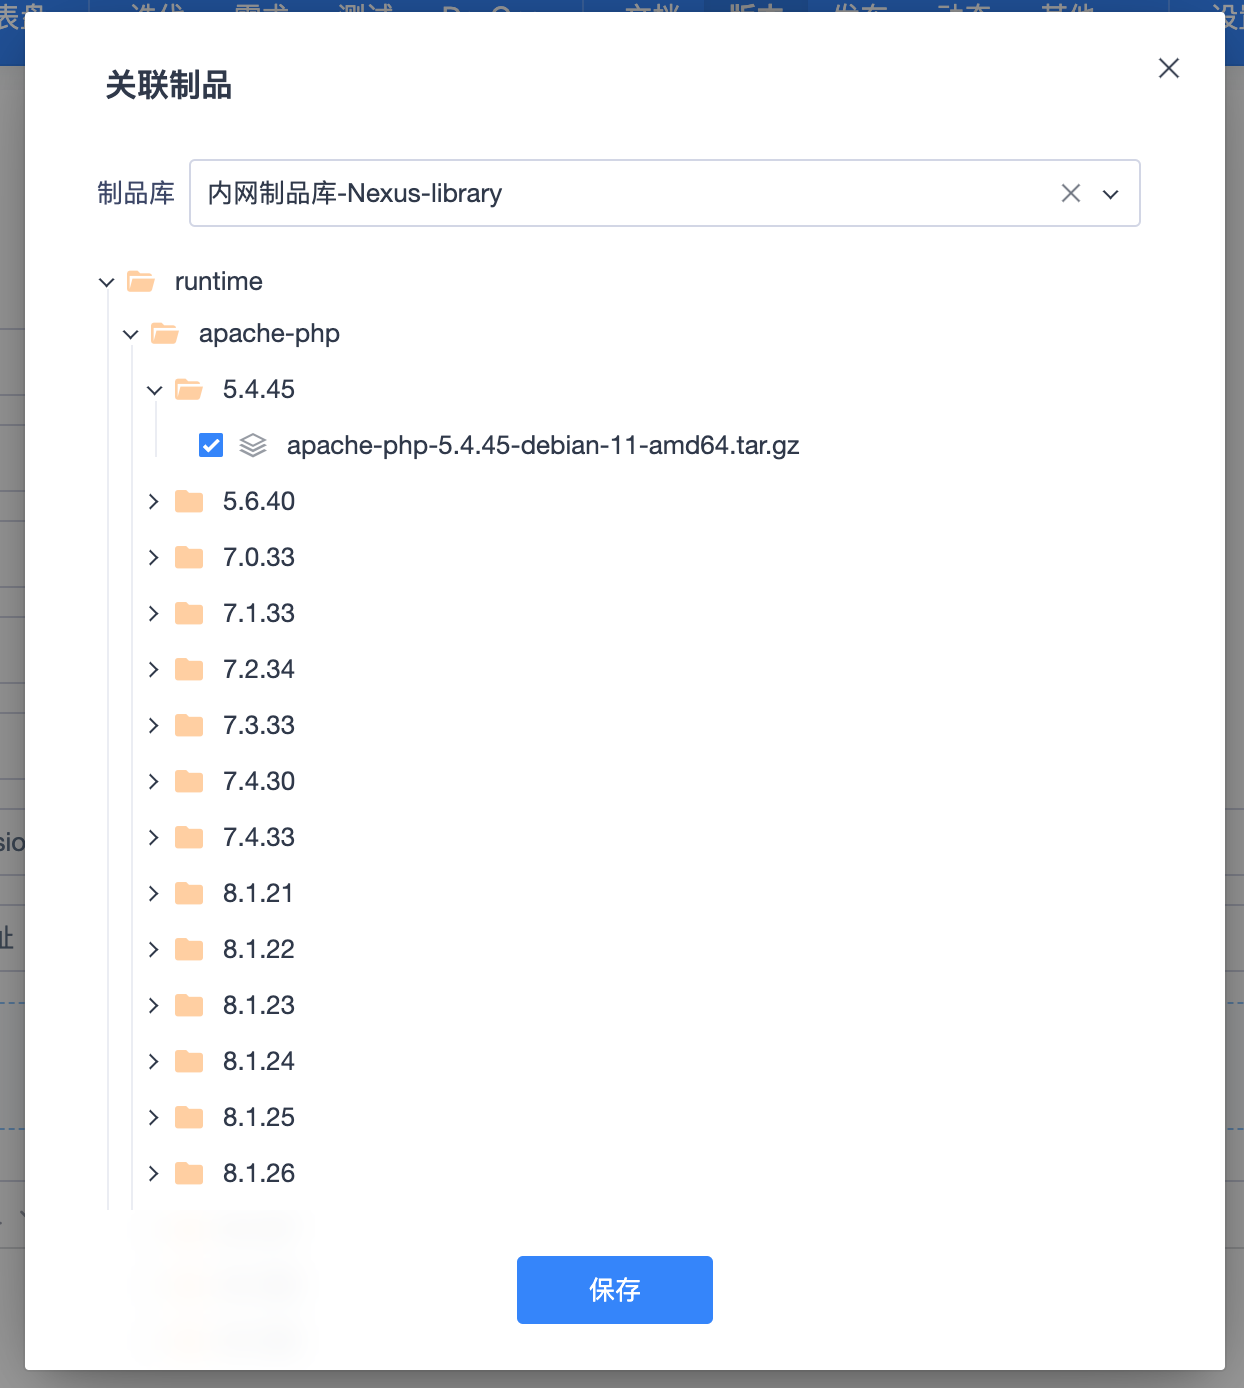Expand the 8.1.24 folder chevron

[x=154, y=1061]
